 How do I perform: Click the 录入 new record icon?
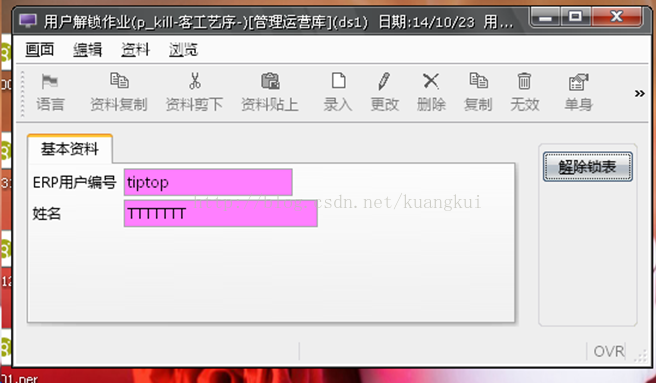[x=338, y=80]
